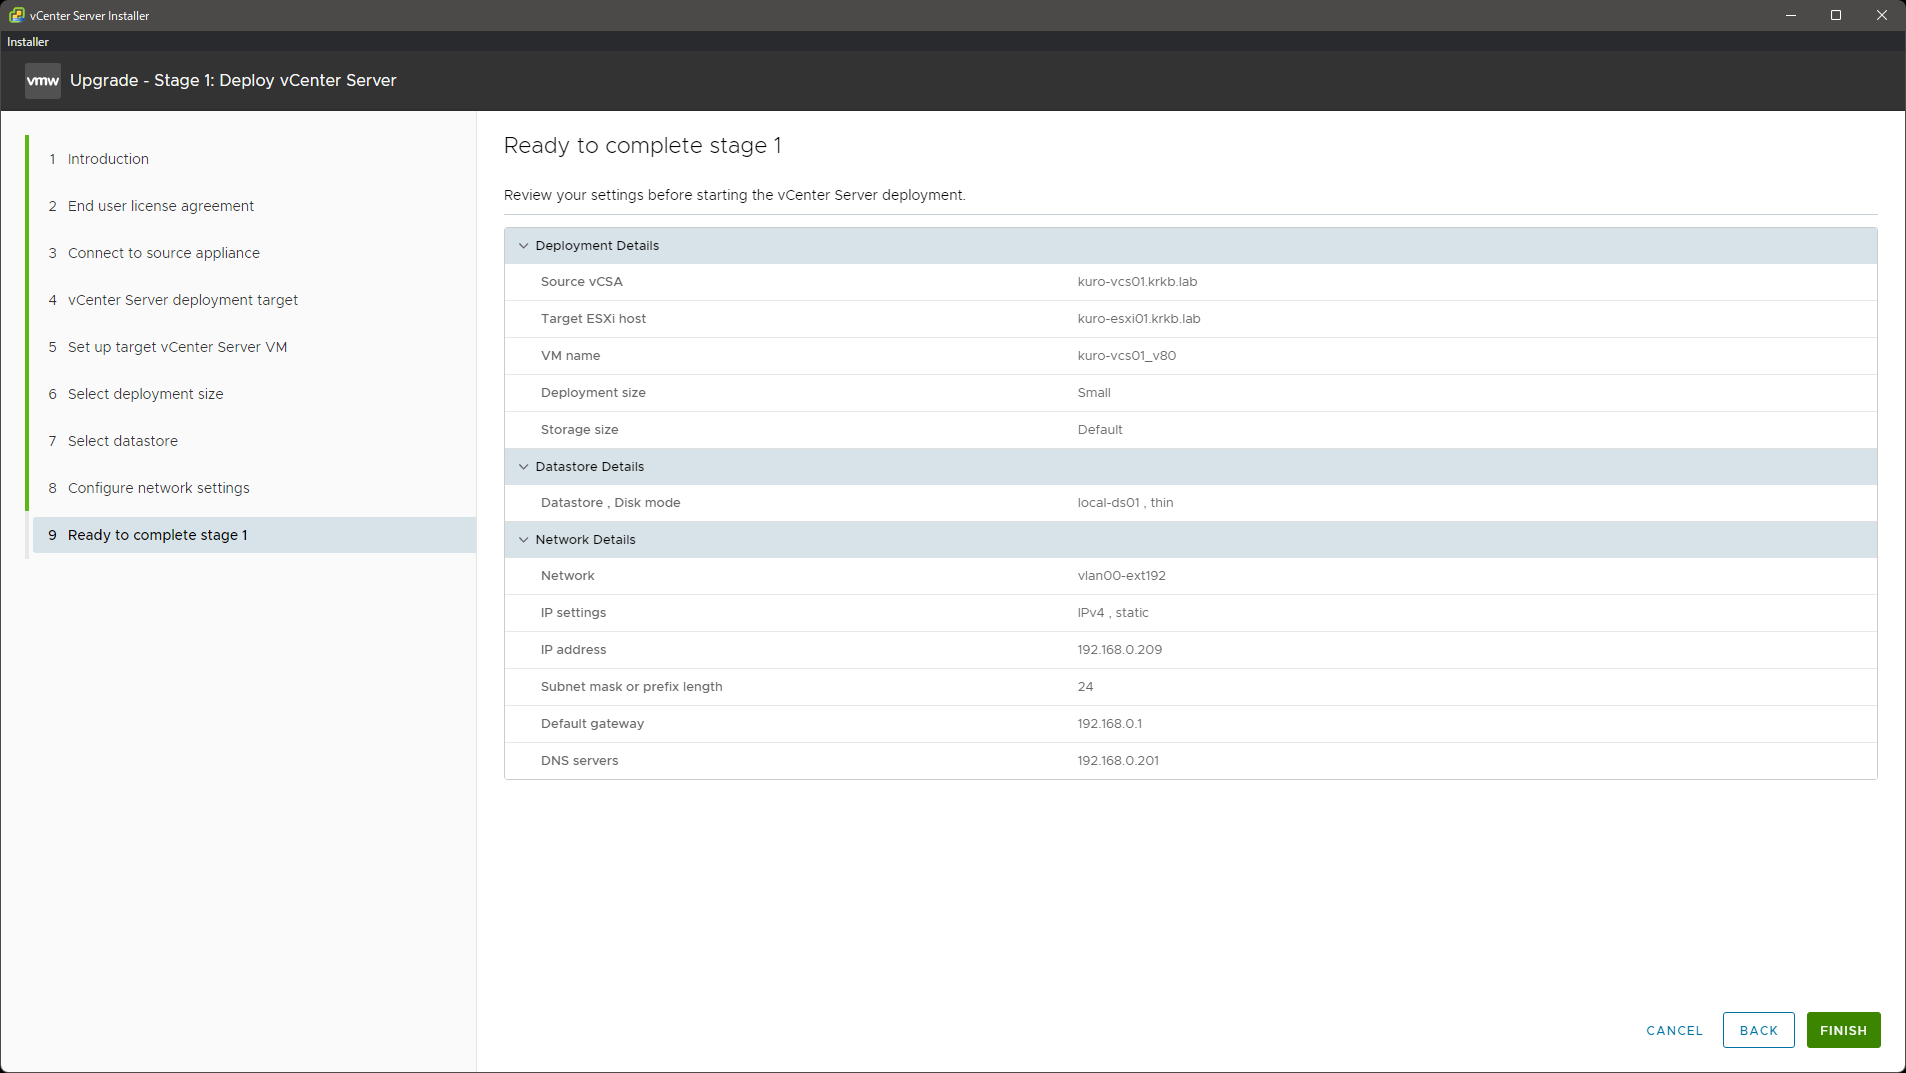
Task: Cancel the upgrade wizard
Action: 1674,1030
